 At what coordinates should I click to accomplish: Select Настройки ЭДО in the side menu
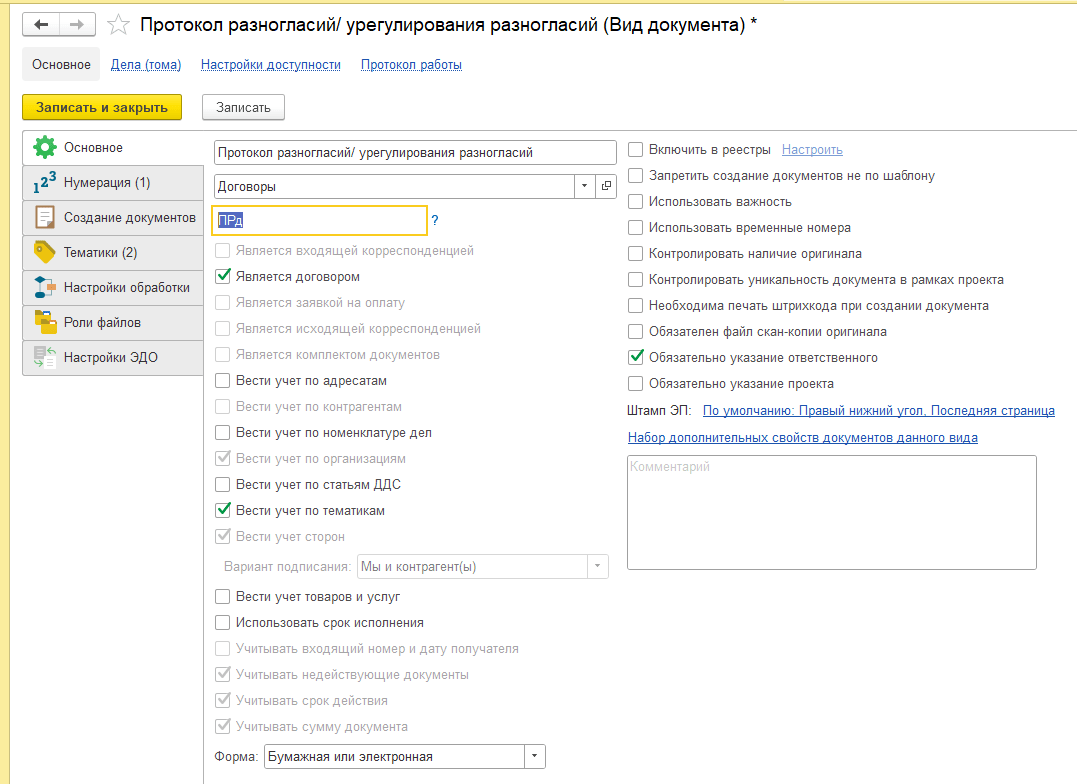click(x=113, y=357)
